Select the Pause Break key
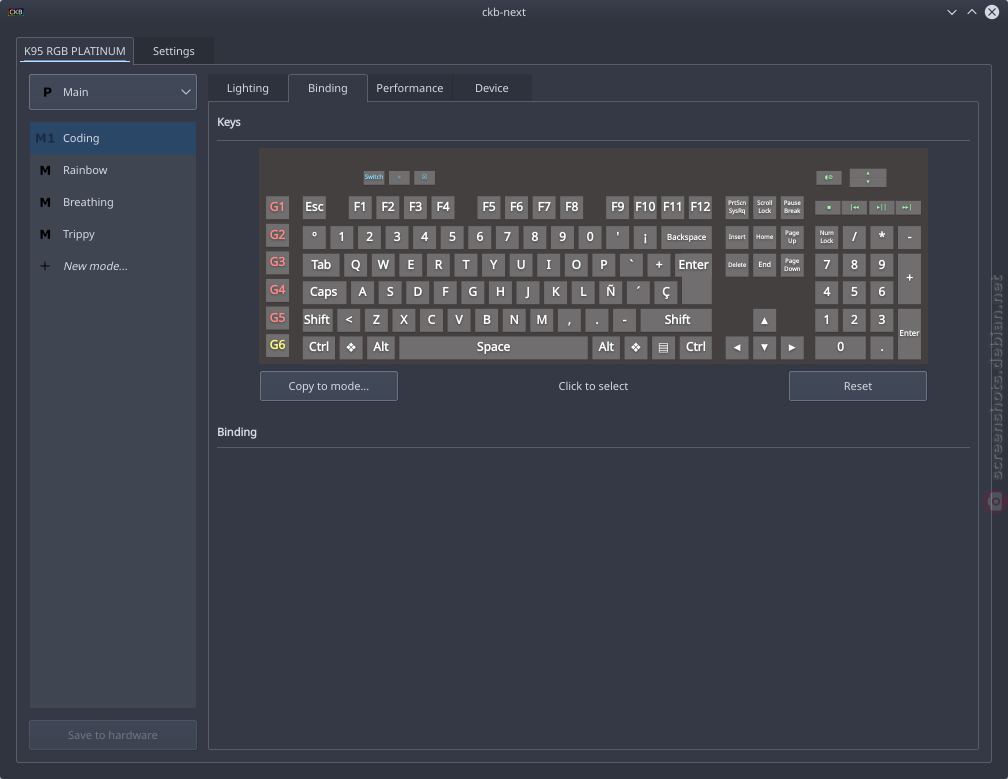The image size is (1008, 779). (x=792, y=207)
